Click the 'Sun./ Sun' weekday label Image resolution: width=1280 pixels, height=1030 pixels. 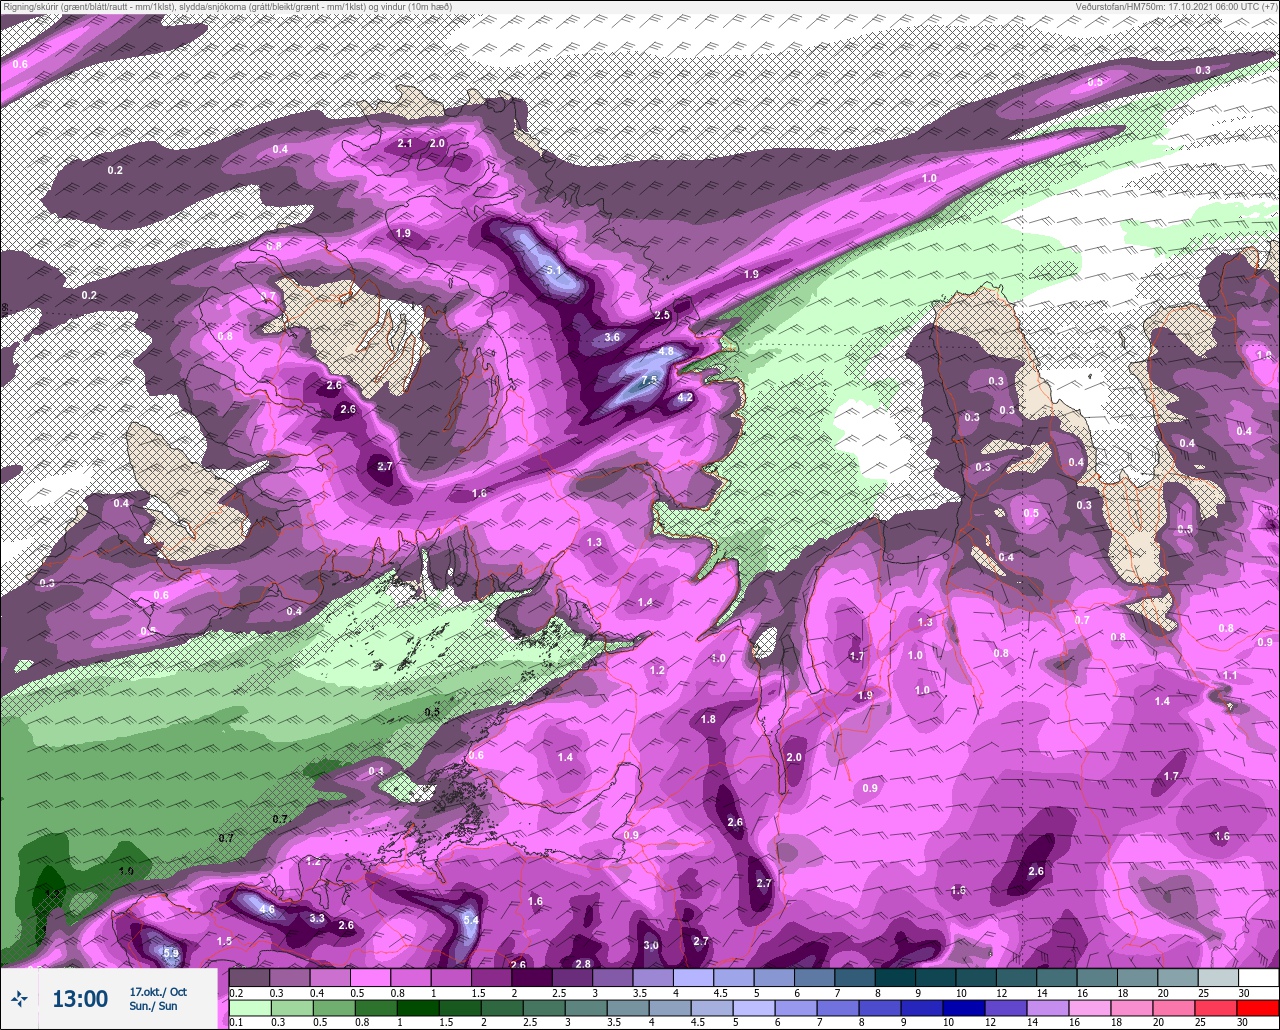coord(154,1006)
